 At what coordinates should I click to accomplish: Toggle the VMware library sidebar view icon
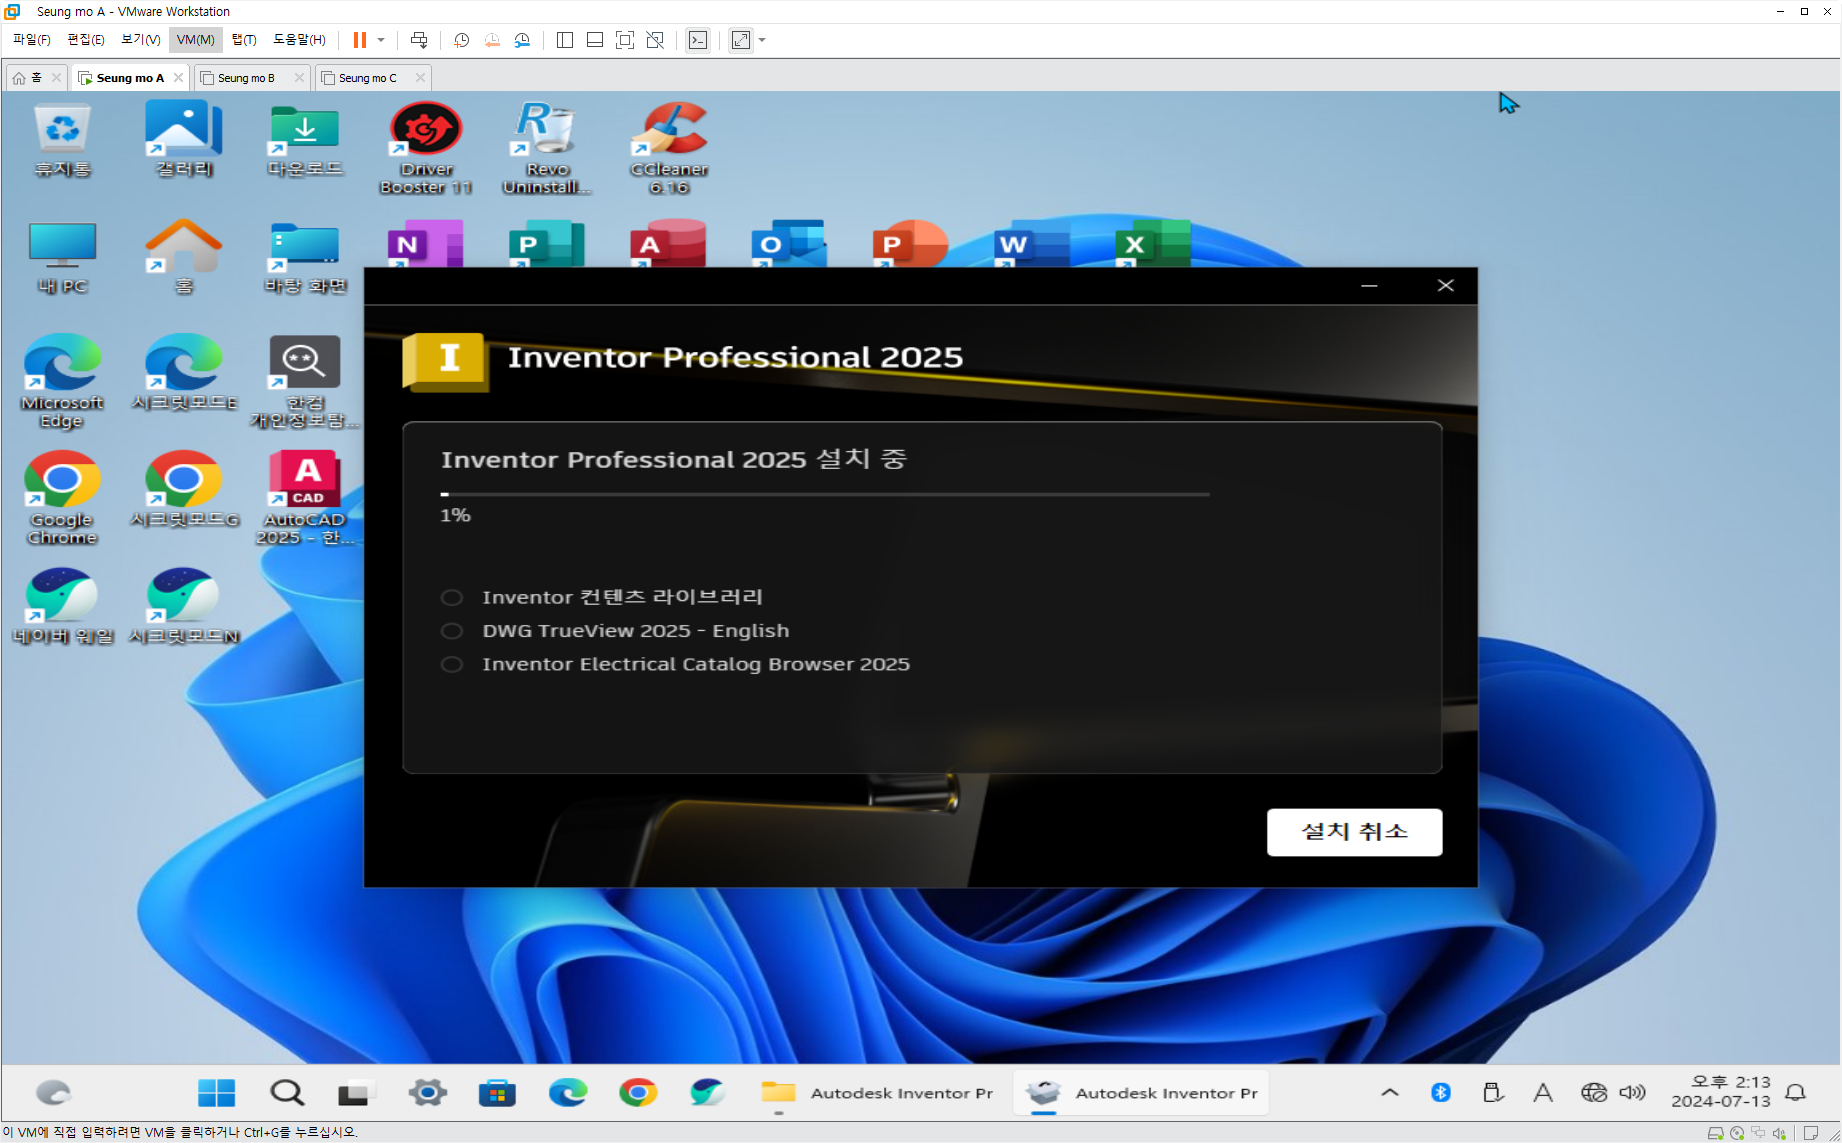click(565, 40)
